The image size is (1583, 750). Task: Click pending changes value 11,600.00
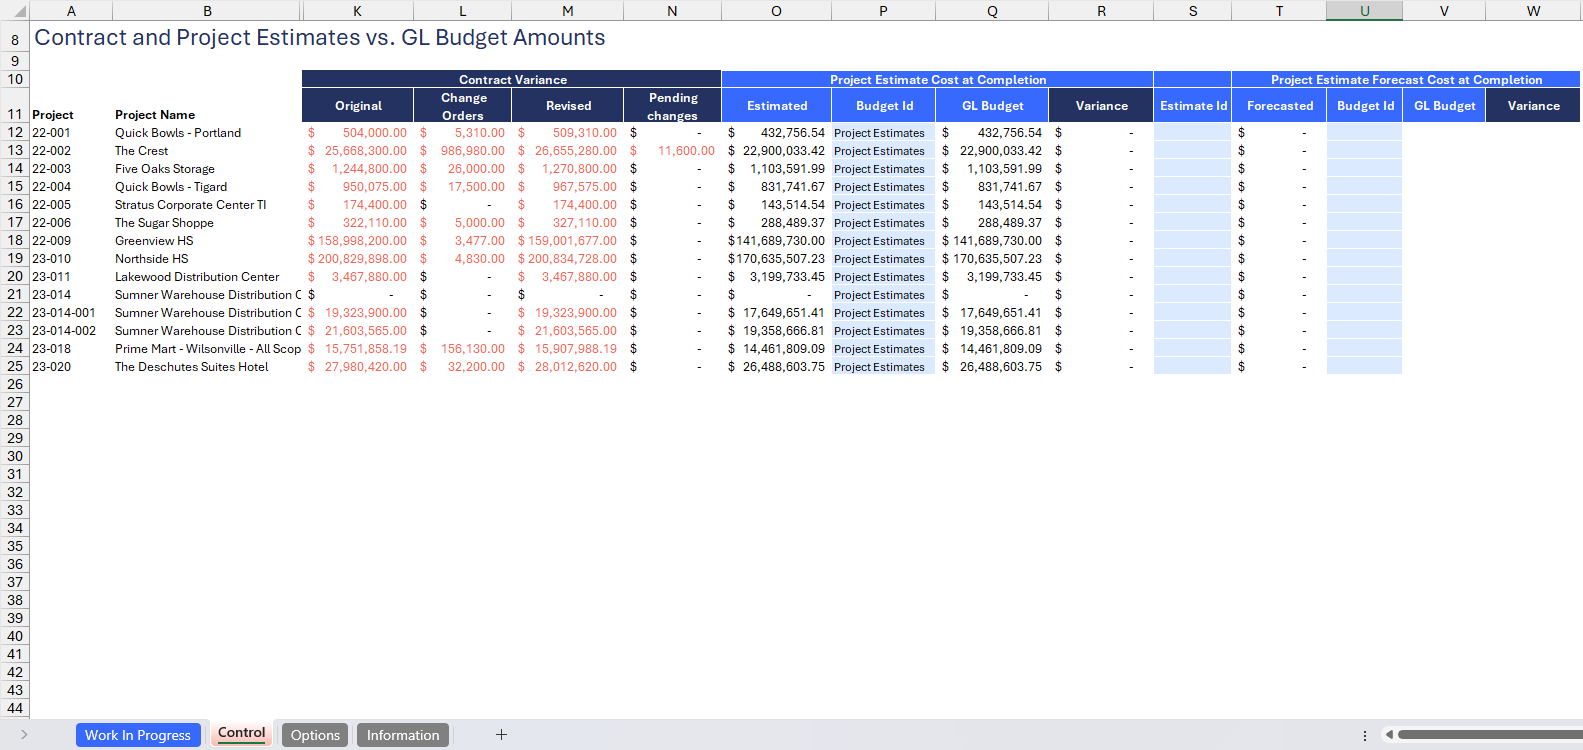click(672, 150)
